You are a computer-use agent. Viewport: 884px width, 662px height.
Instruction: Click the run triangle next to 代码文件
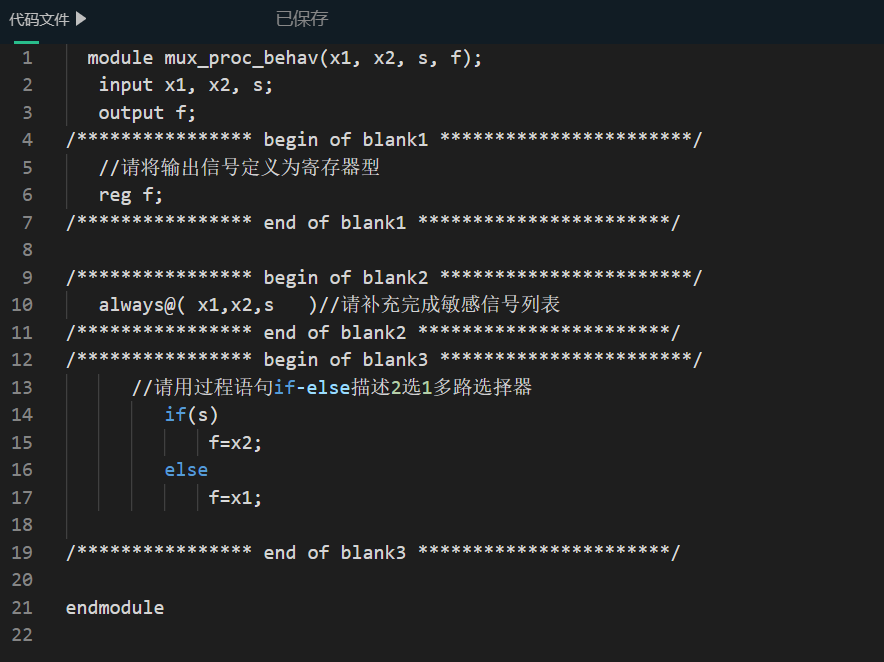tap(80, 17)
